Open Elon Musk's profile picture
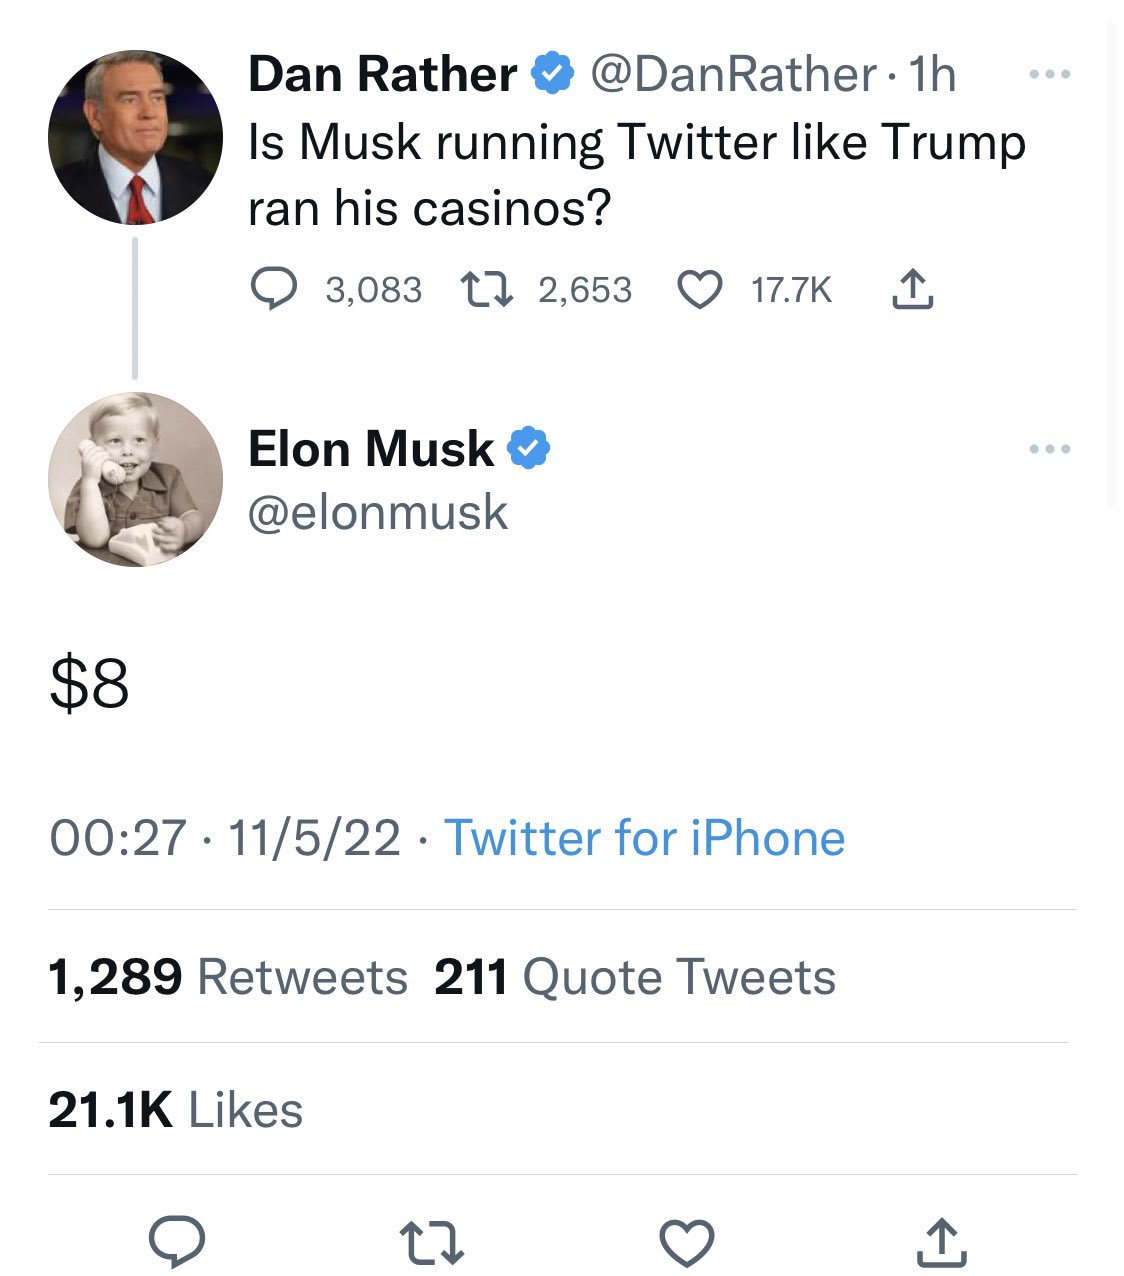Screen dimensions: 1124x1276 point(135,479)
